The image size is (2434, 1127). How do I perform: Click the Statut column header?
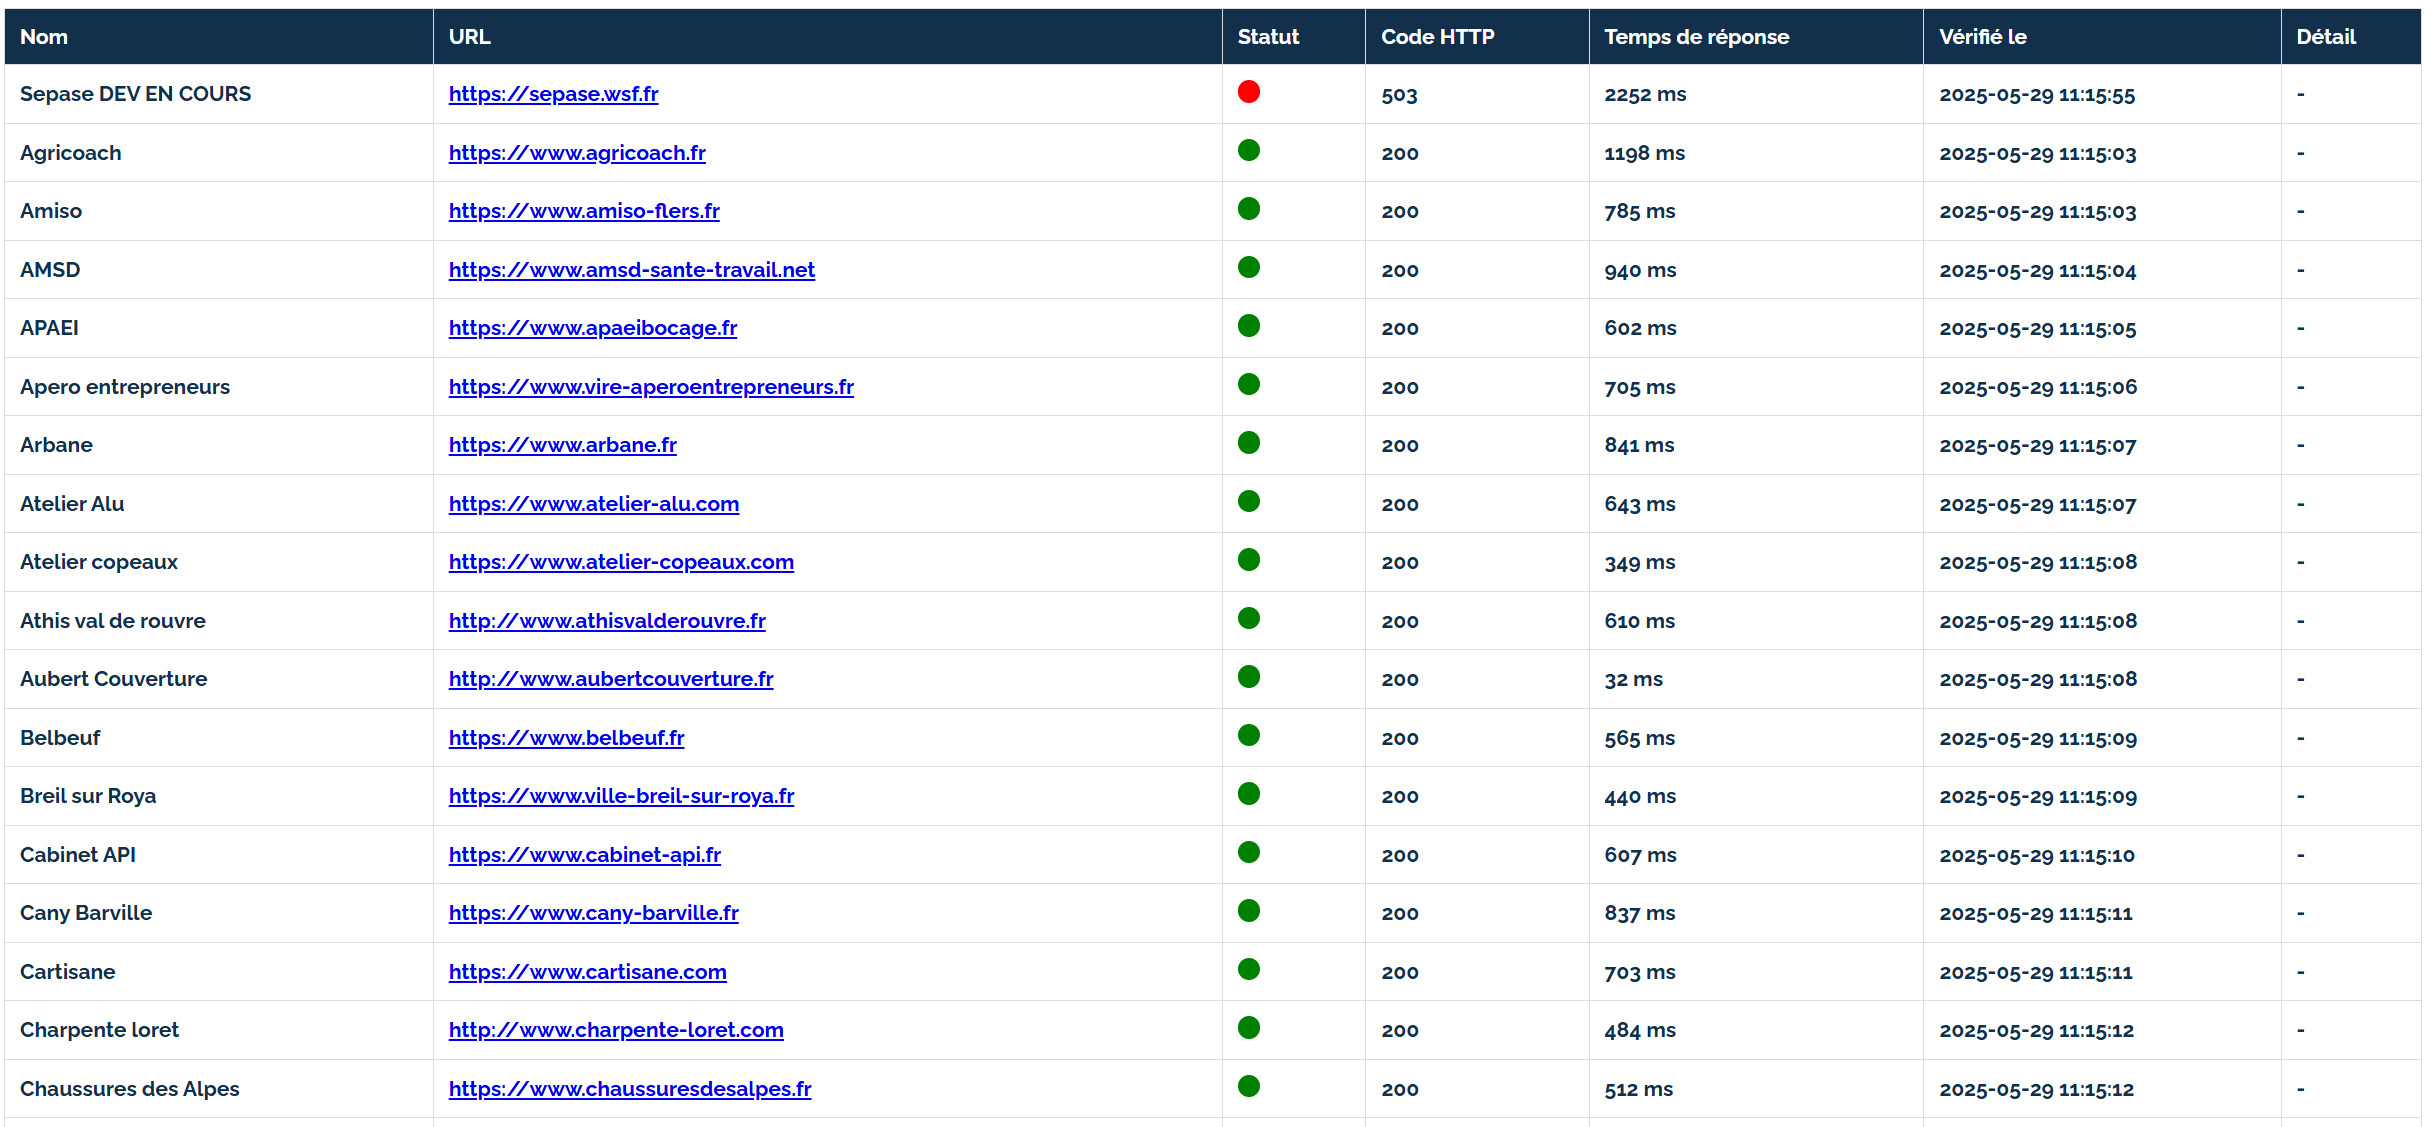click(1294, 37)
